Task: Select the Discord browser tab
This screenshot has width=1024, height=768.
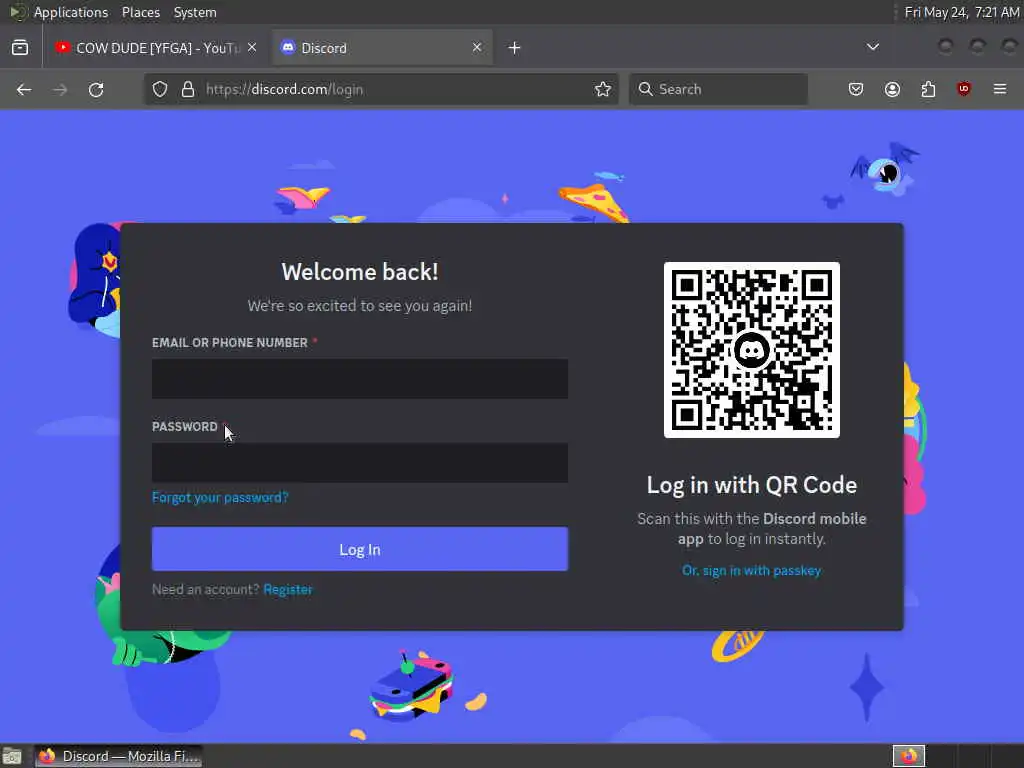Action: 383,48
